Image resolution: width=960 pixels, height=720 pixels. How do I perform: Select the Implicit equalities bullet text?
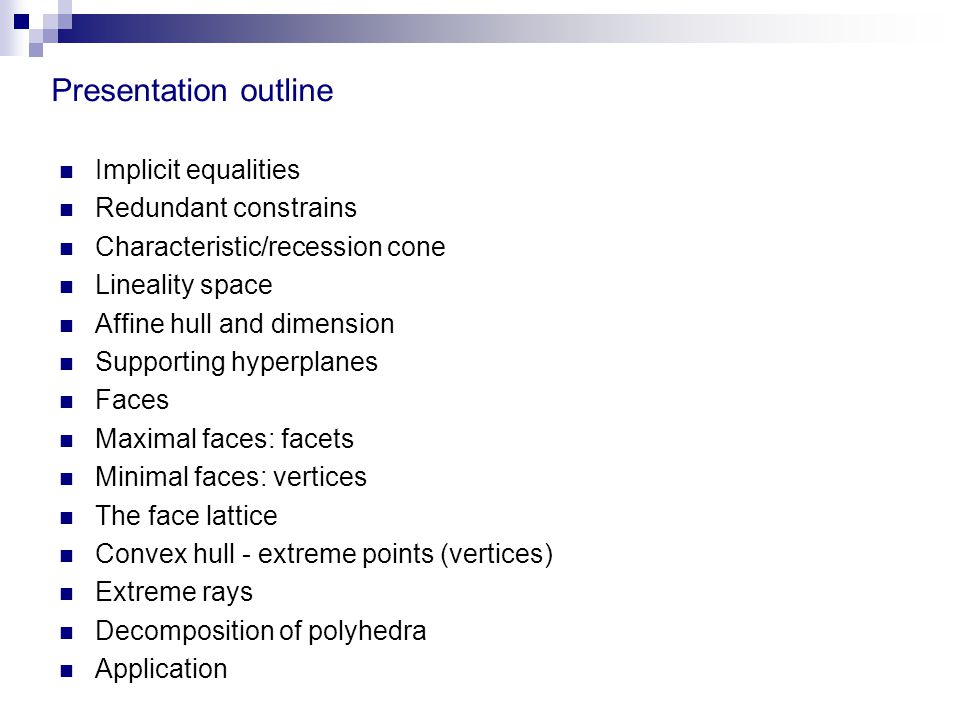[x=197, y=170]
